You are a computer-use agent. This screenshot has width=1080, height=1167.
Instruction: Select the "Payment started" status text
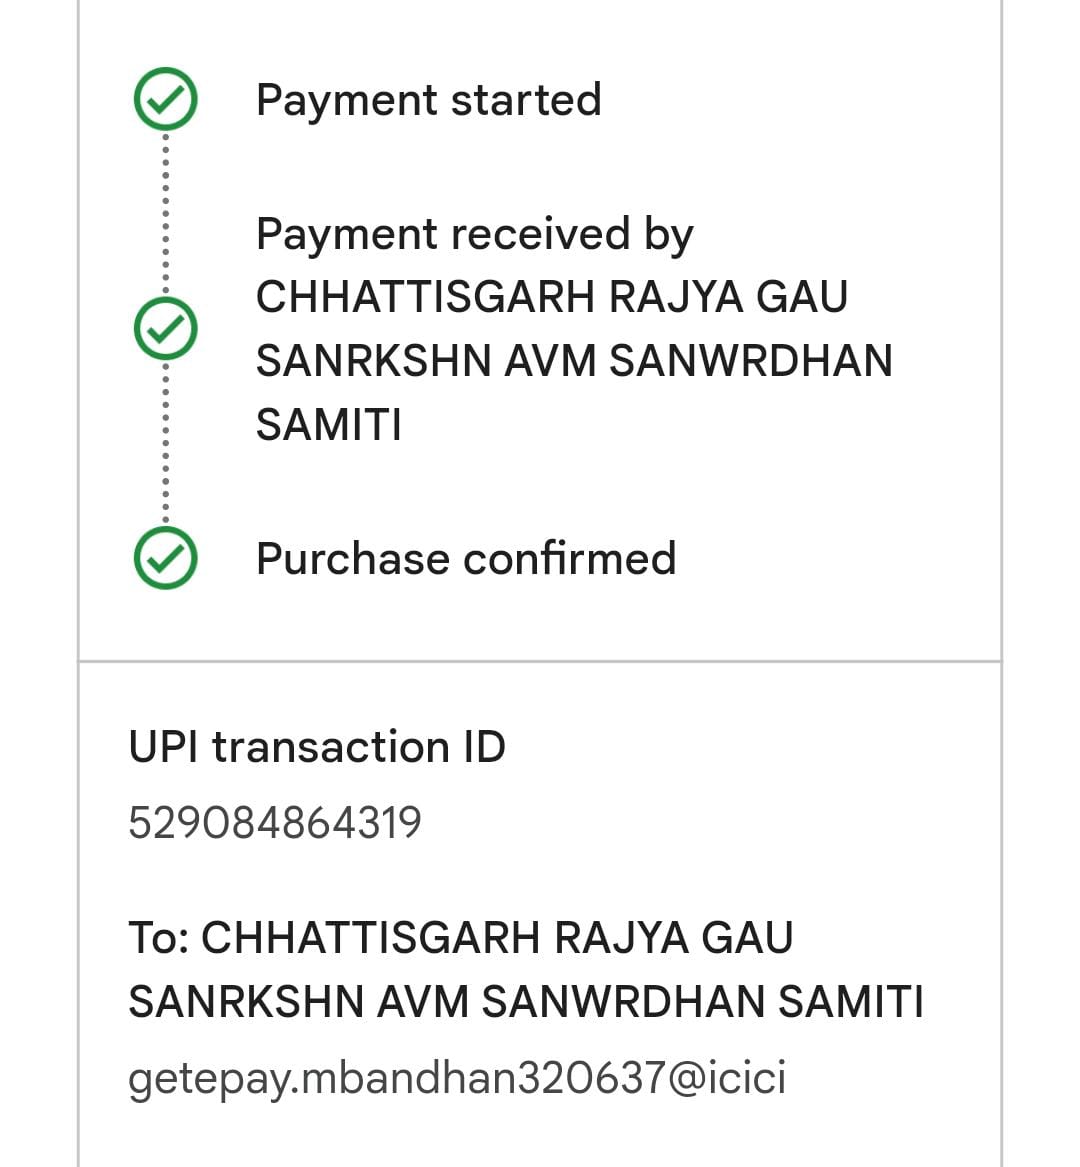tap(428, 100)
